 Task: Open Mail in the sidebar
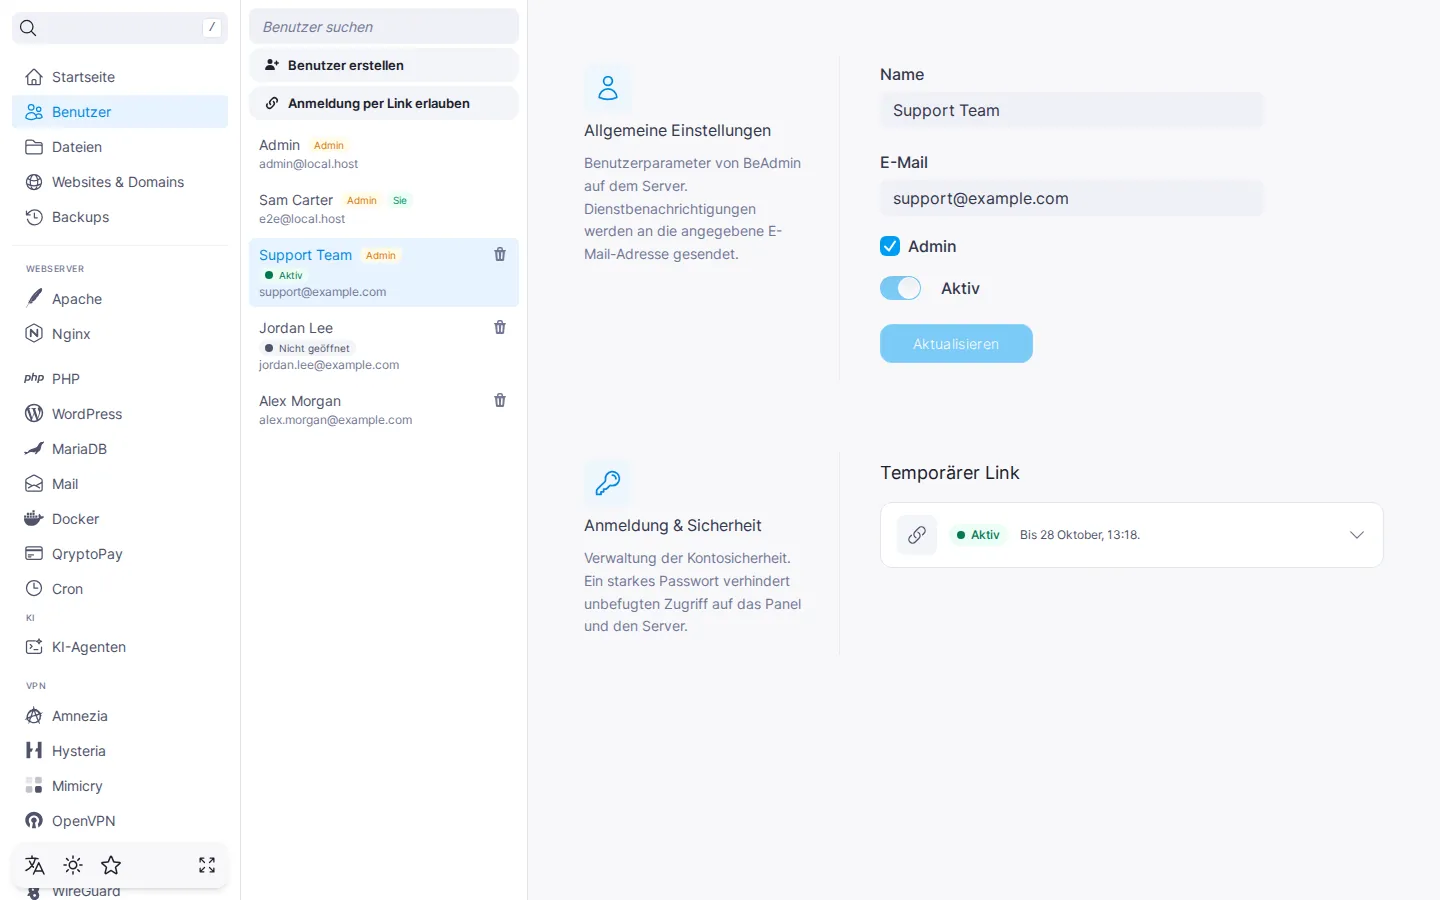pyautogui.click(x=120, y=484)
